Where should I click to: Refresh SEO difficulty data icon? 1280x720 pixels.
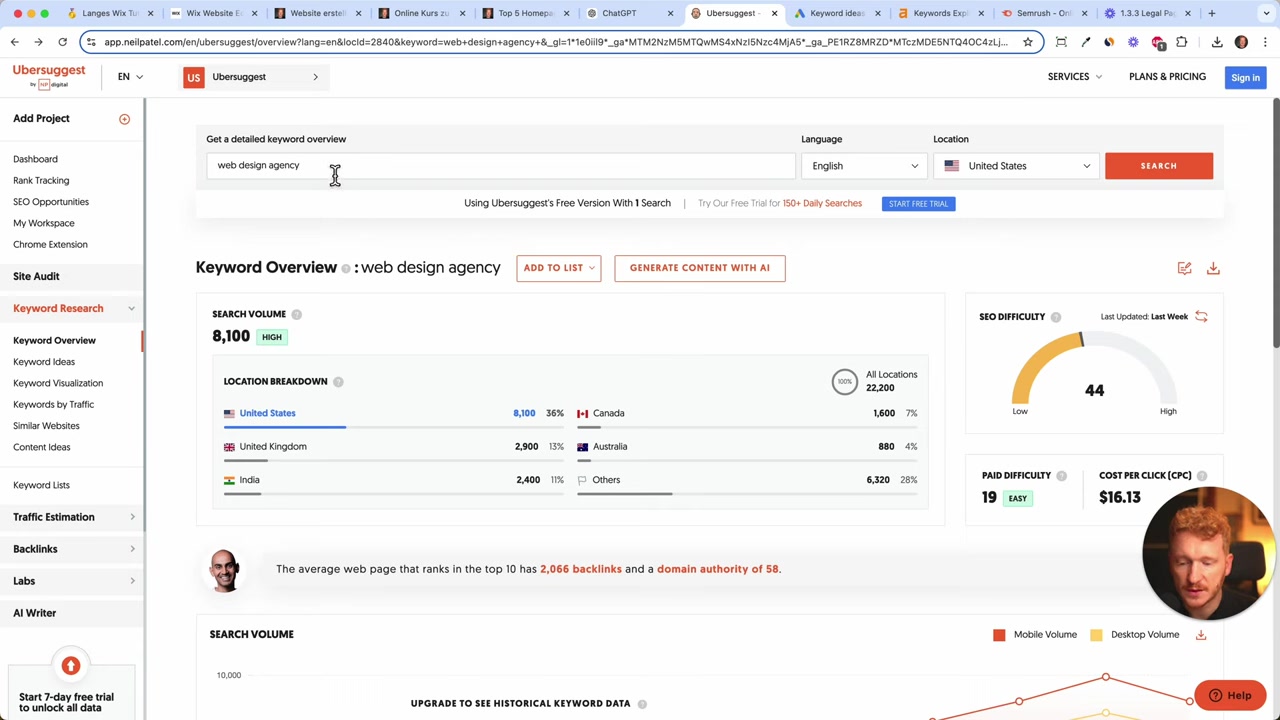[x=1201, y=317]
